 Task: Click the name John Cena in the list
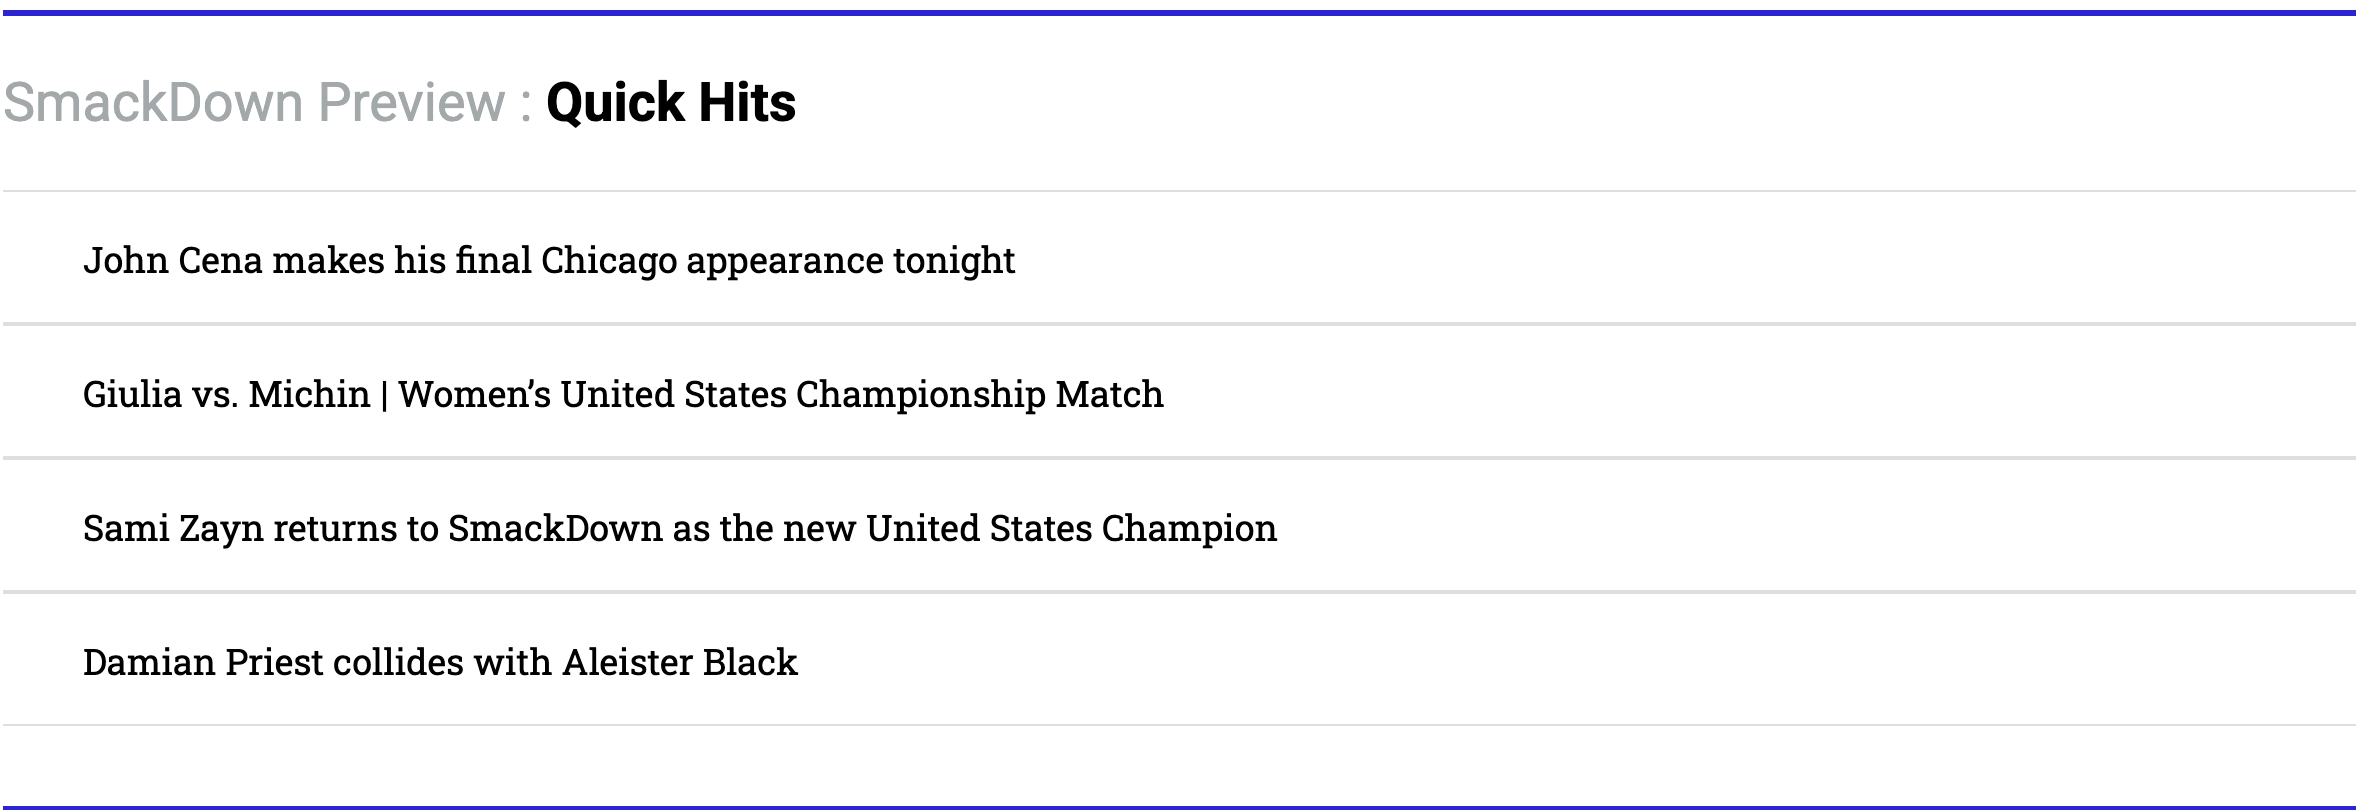pyautogui.click(x=172, y=260)
